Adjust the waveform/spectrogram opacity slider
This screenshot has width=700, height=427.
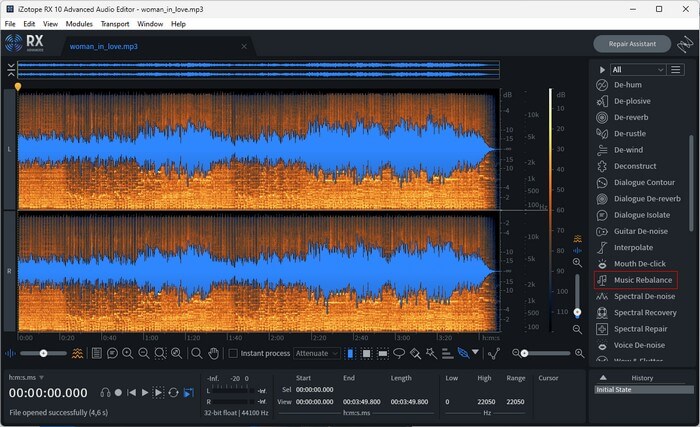[x=43, y=353]
